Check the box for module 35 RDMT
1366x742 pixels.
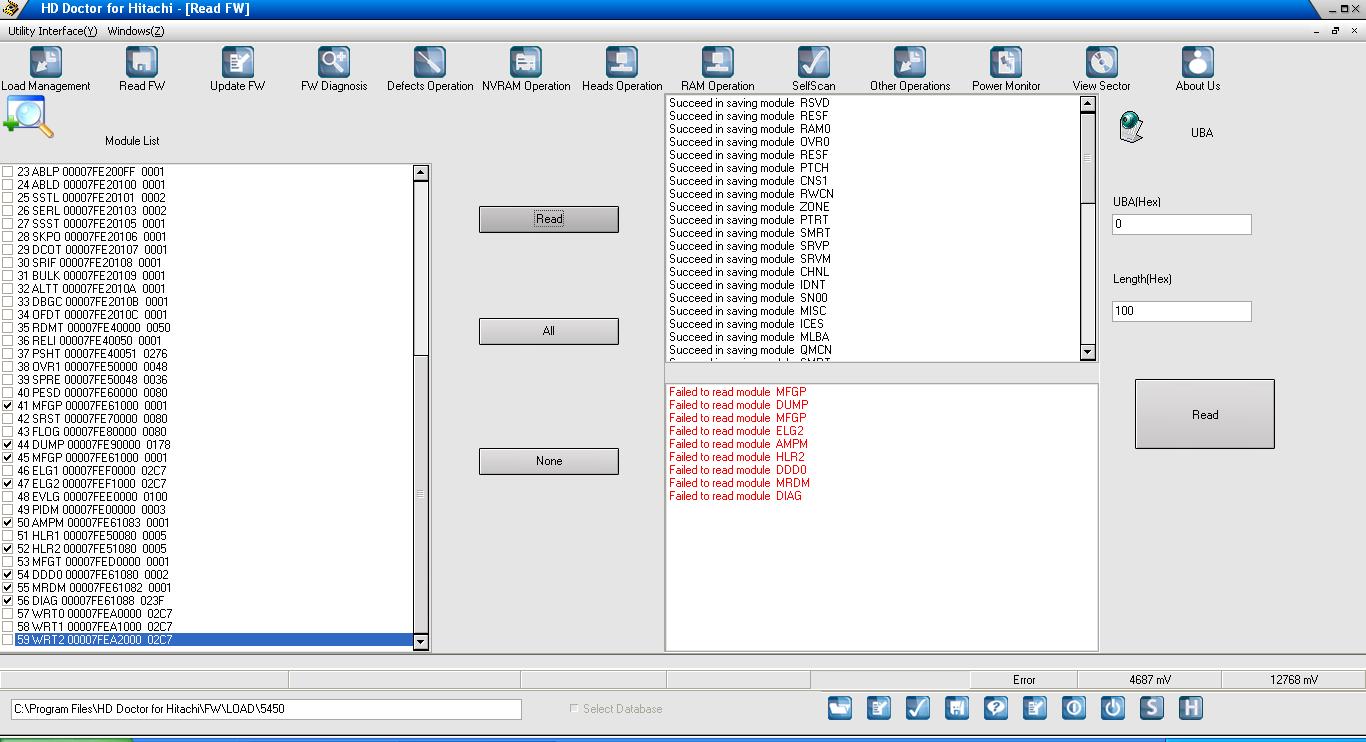8,328
